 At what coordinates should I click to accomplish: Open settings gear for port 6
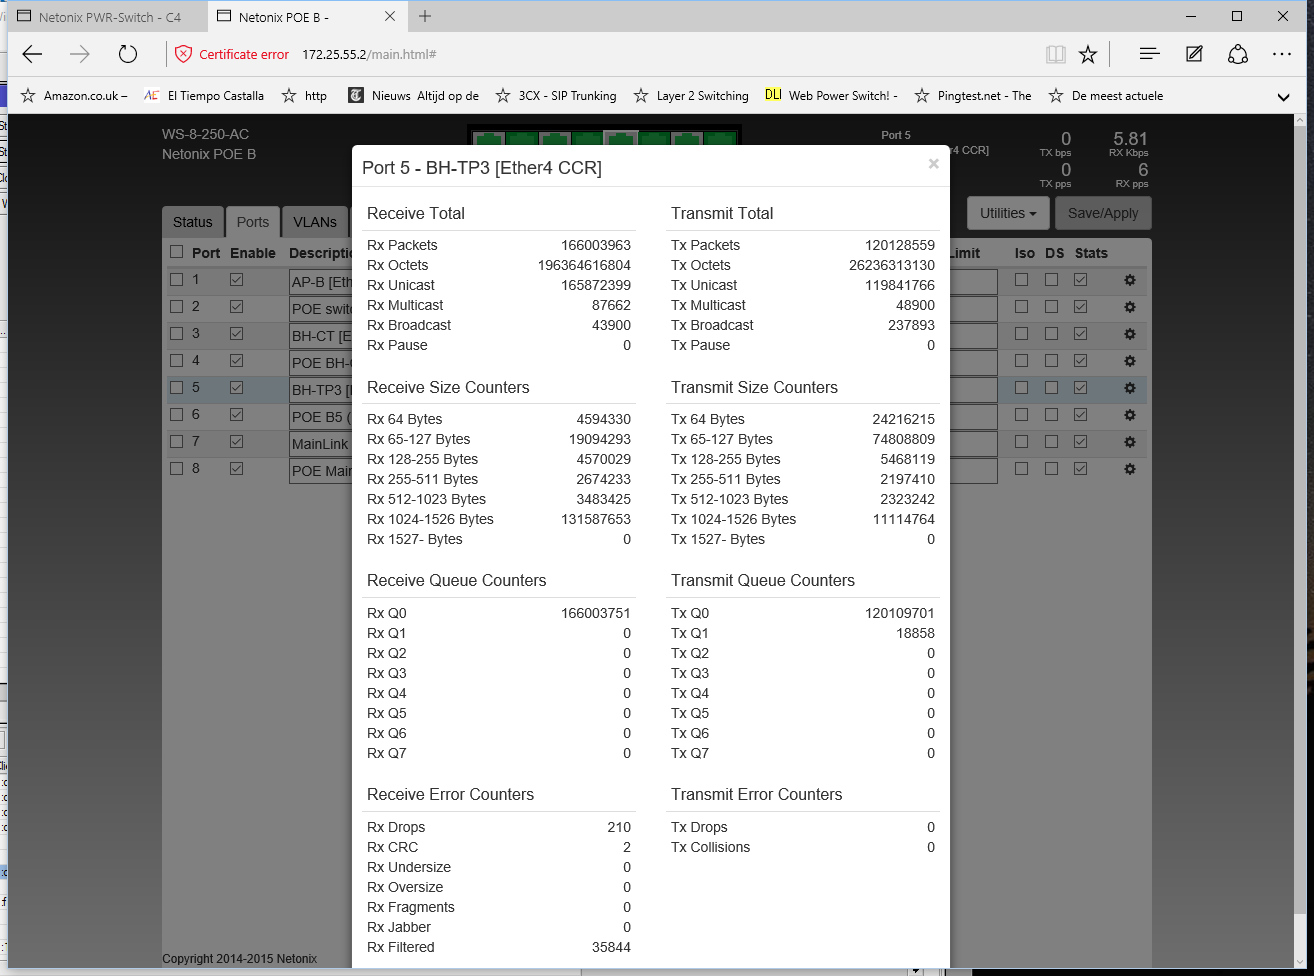pos(1130,415)
